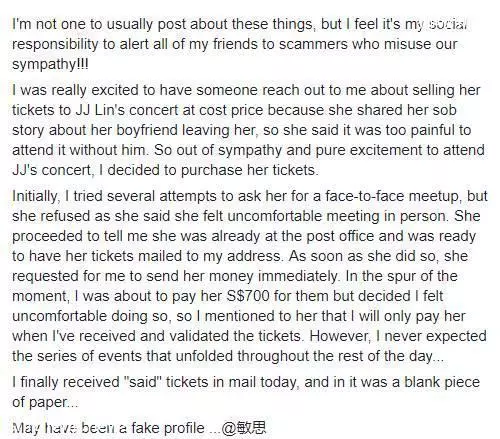Click the words "validated the tickets"
The height and width of the screenshot is (439, 500).
[235, 336]
